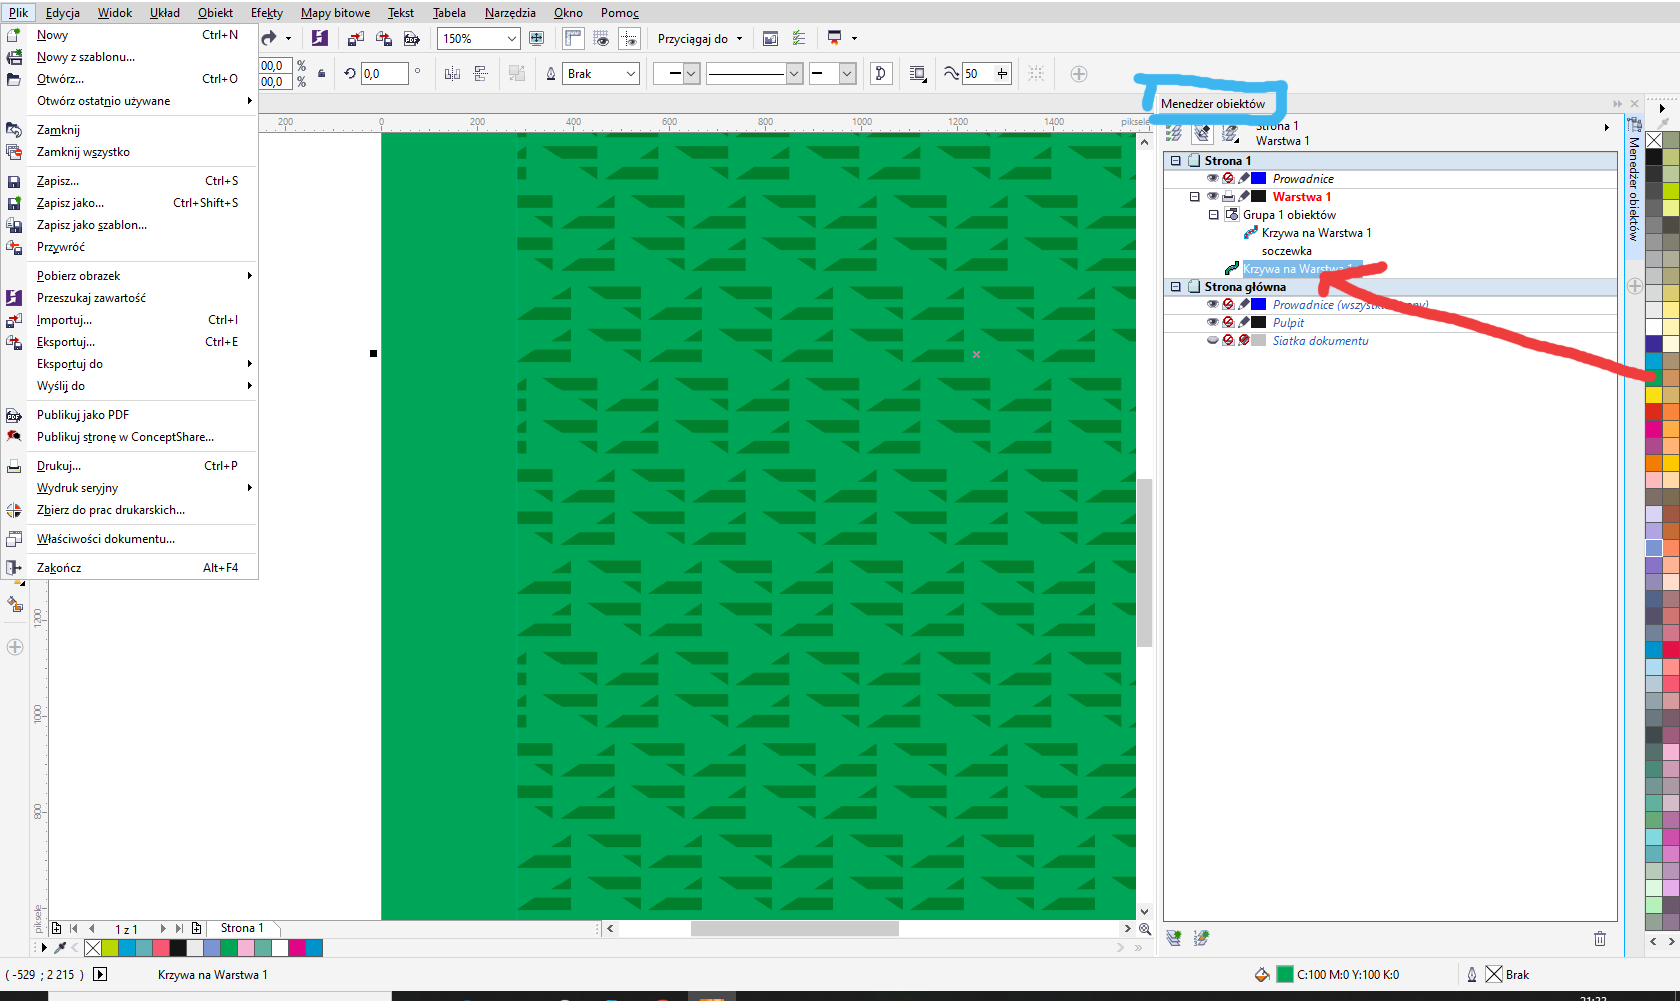Click the new layer icon at panel bottom
This screenshot has height=1001, width=1680.
(1174, 938)
